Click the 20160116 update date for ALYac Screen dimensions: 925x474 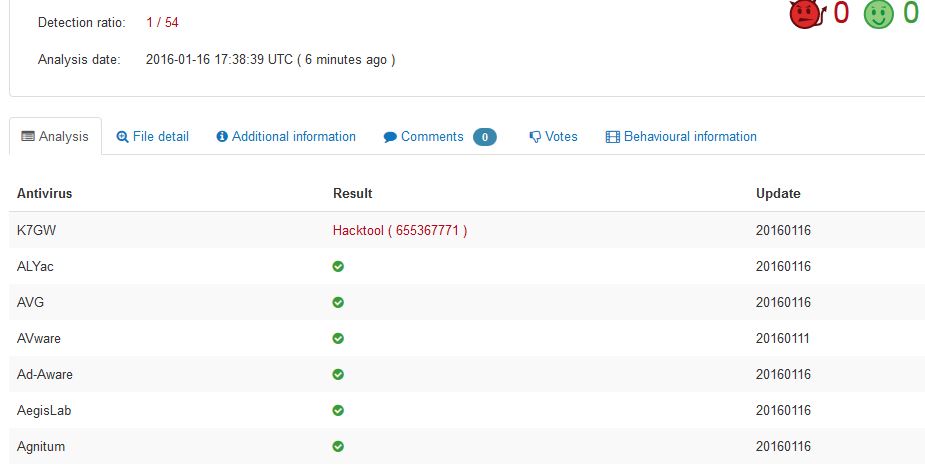[x=783, y=266]
